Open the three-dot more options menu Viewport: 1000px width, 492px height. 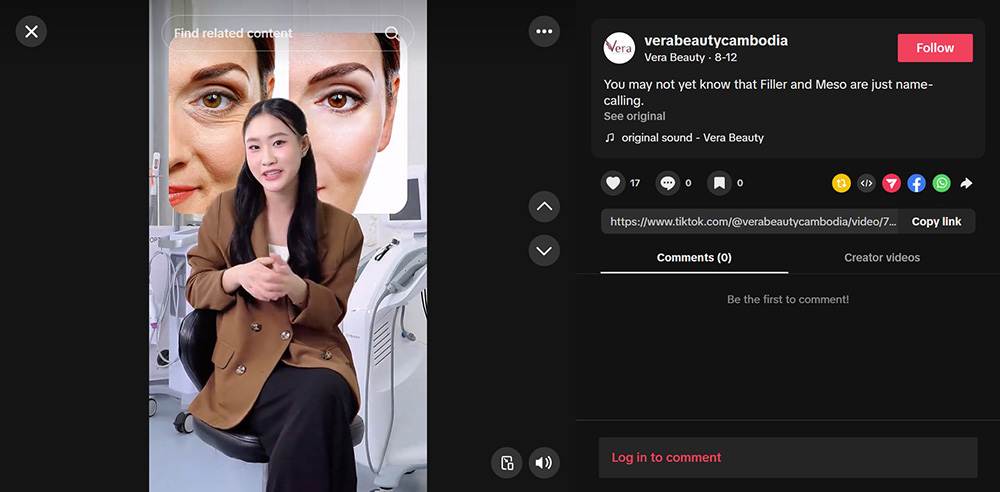point(544,31)
